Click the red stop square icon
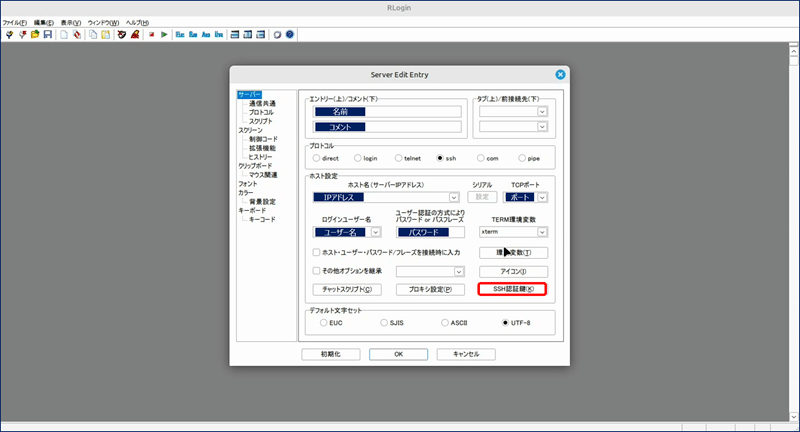800x432 pixels. click(x=152, y=35)
